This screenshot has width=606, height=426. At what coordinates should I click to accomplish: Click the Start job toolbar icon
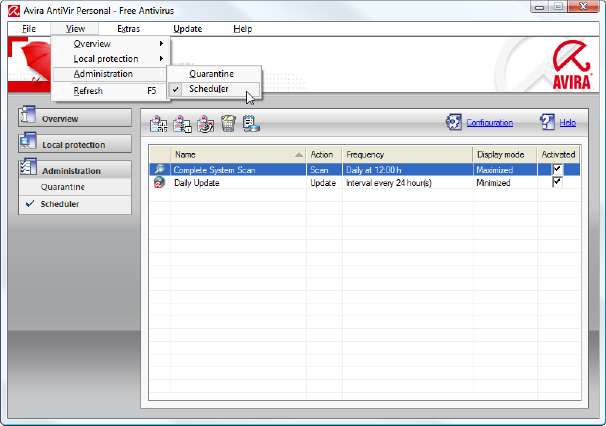pos(204,124)
